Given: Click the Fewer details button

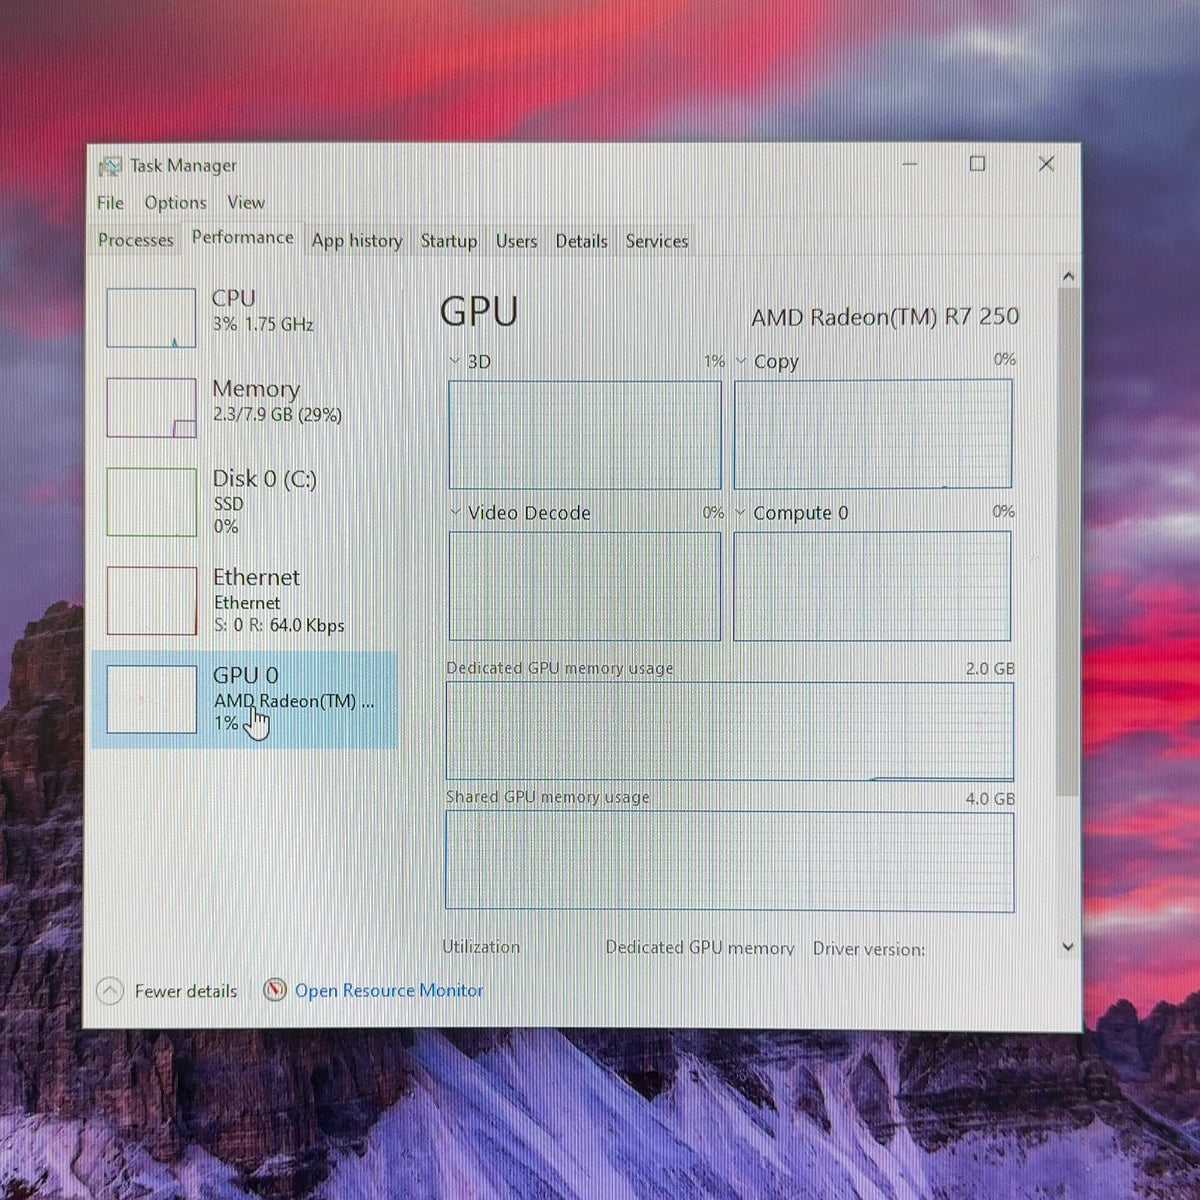Looking at the screenshot, I should pyautogui.click(x=167, y=991).
